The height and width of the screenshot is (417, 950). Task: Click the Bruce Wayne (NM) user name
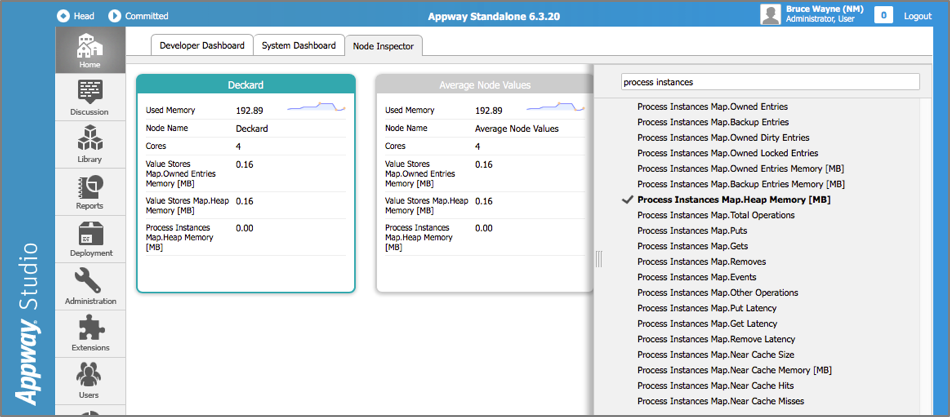pyautogui.click(x=825, y=9)
